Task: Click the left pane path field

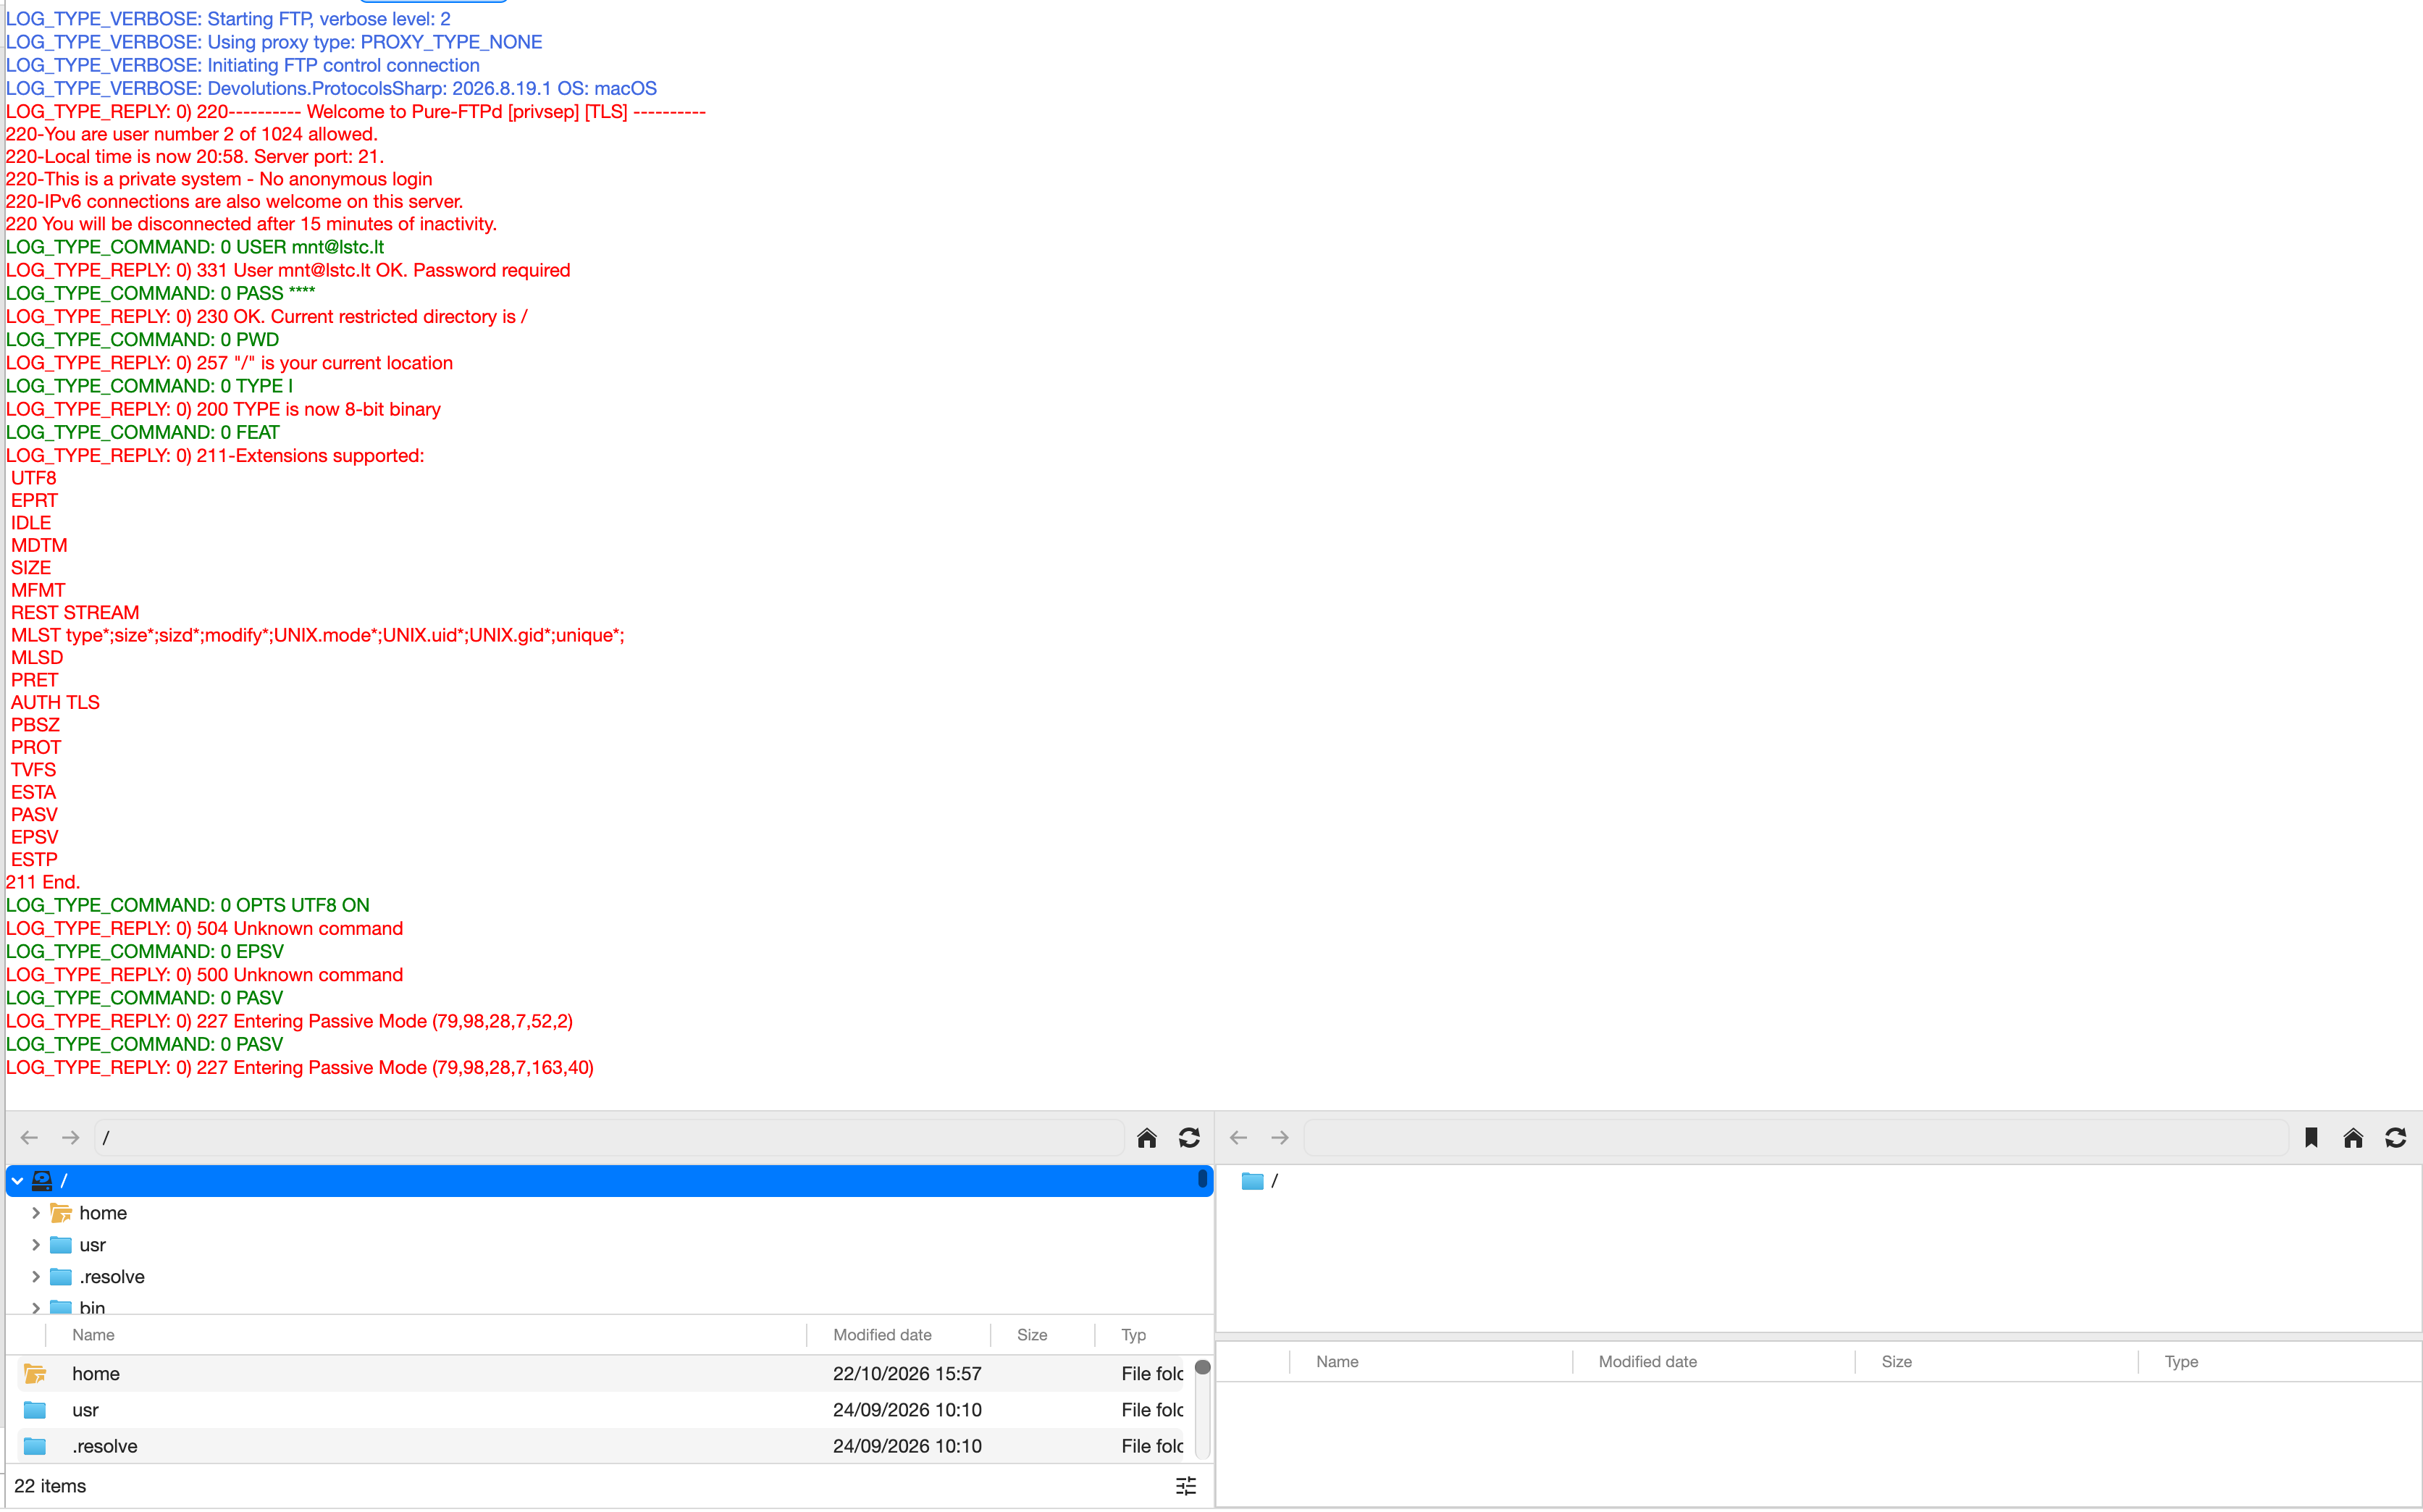Action: [609, 1138]
